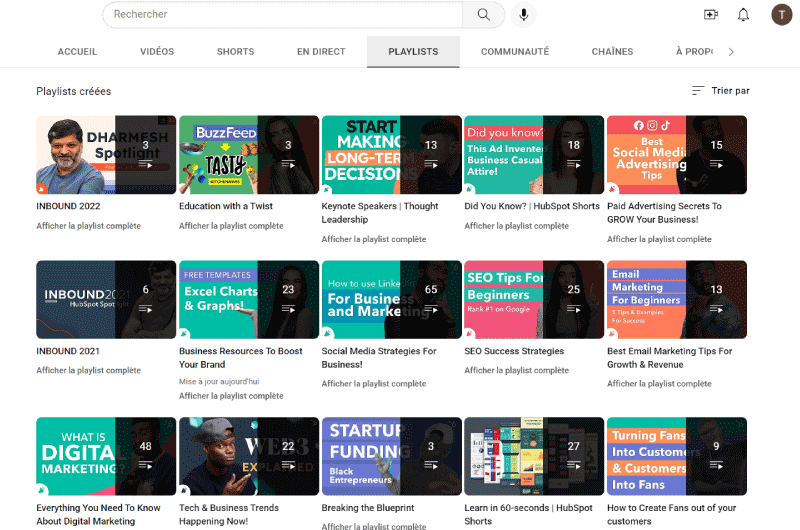
Task: Click Social Media Strategies For Business title
Action: click(379, 358)
